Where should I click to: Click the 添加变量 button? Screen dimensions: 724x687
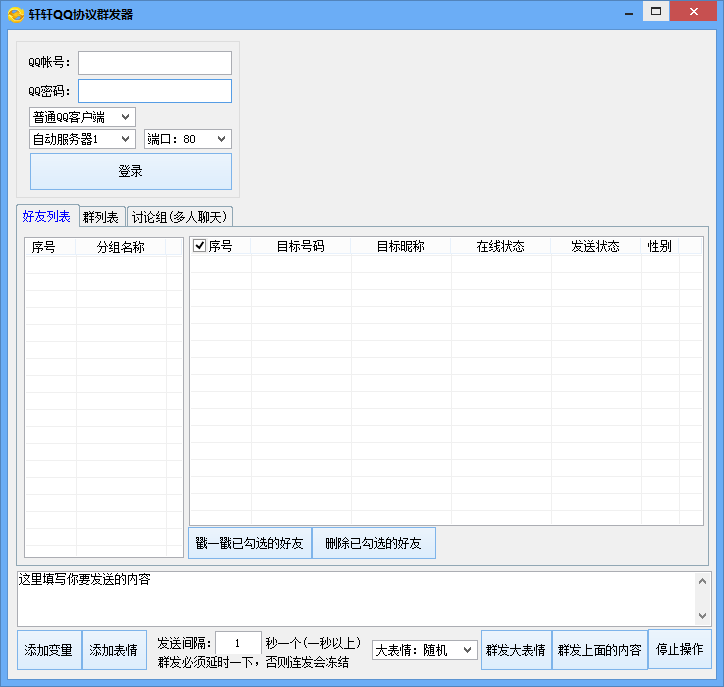[49, 650]
